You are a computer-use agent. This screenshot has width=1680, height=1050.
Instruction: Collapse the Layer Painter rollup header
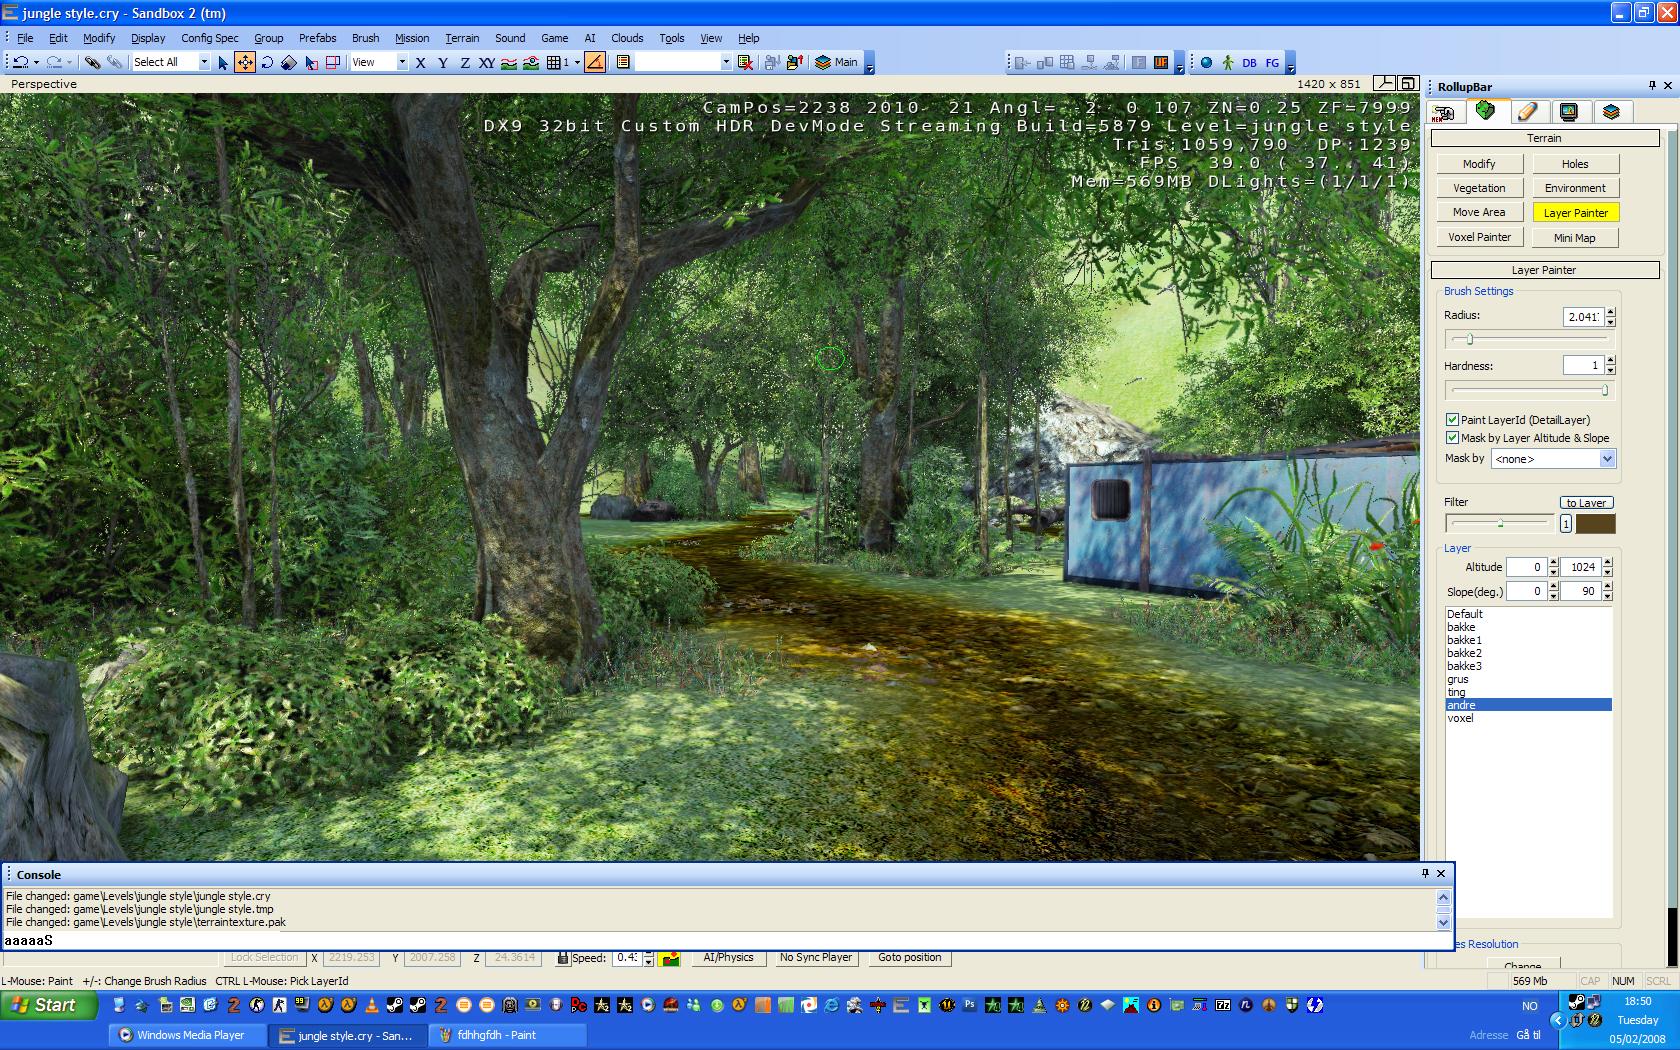(1544, 270)
